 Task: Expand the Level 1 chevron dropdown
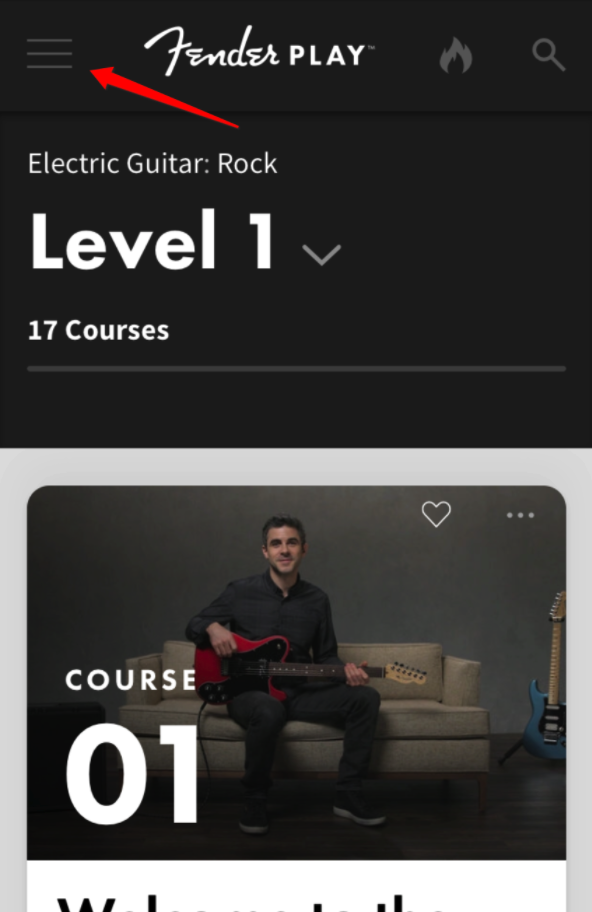click(322, 255)
